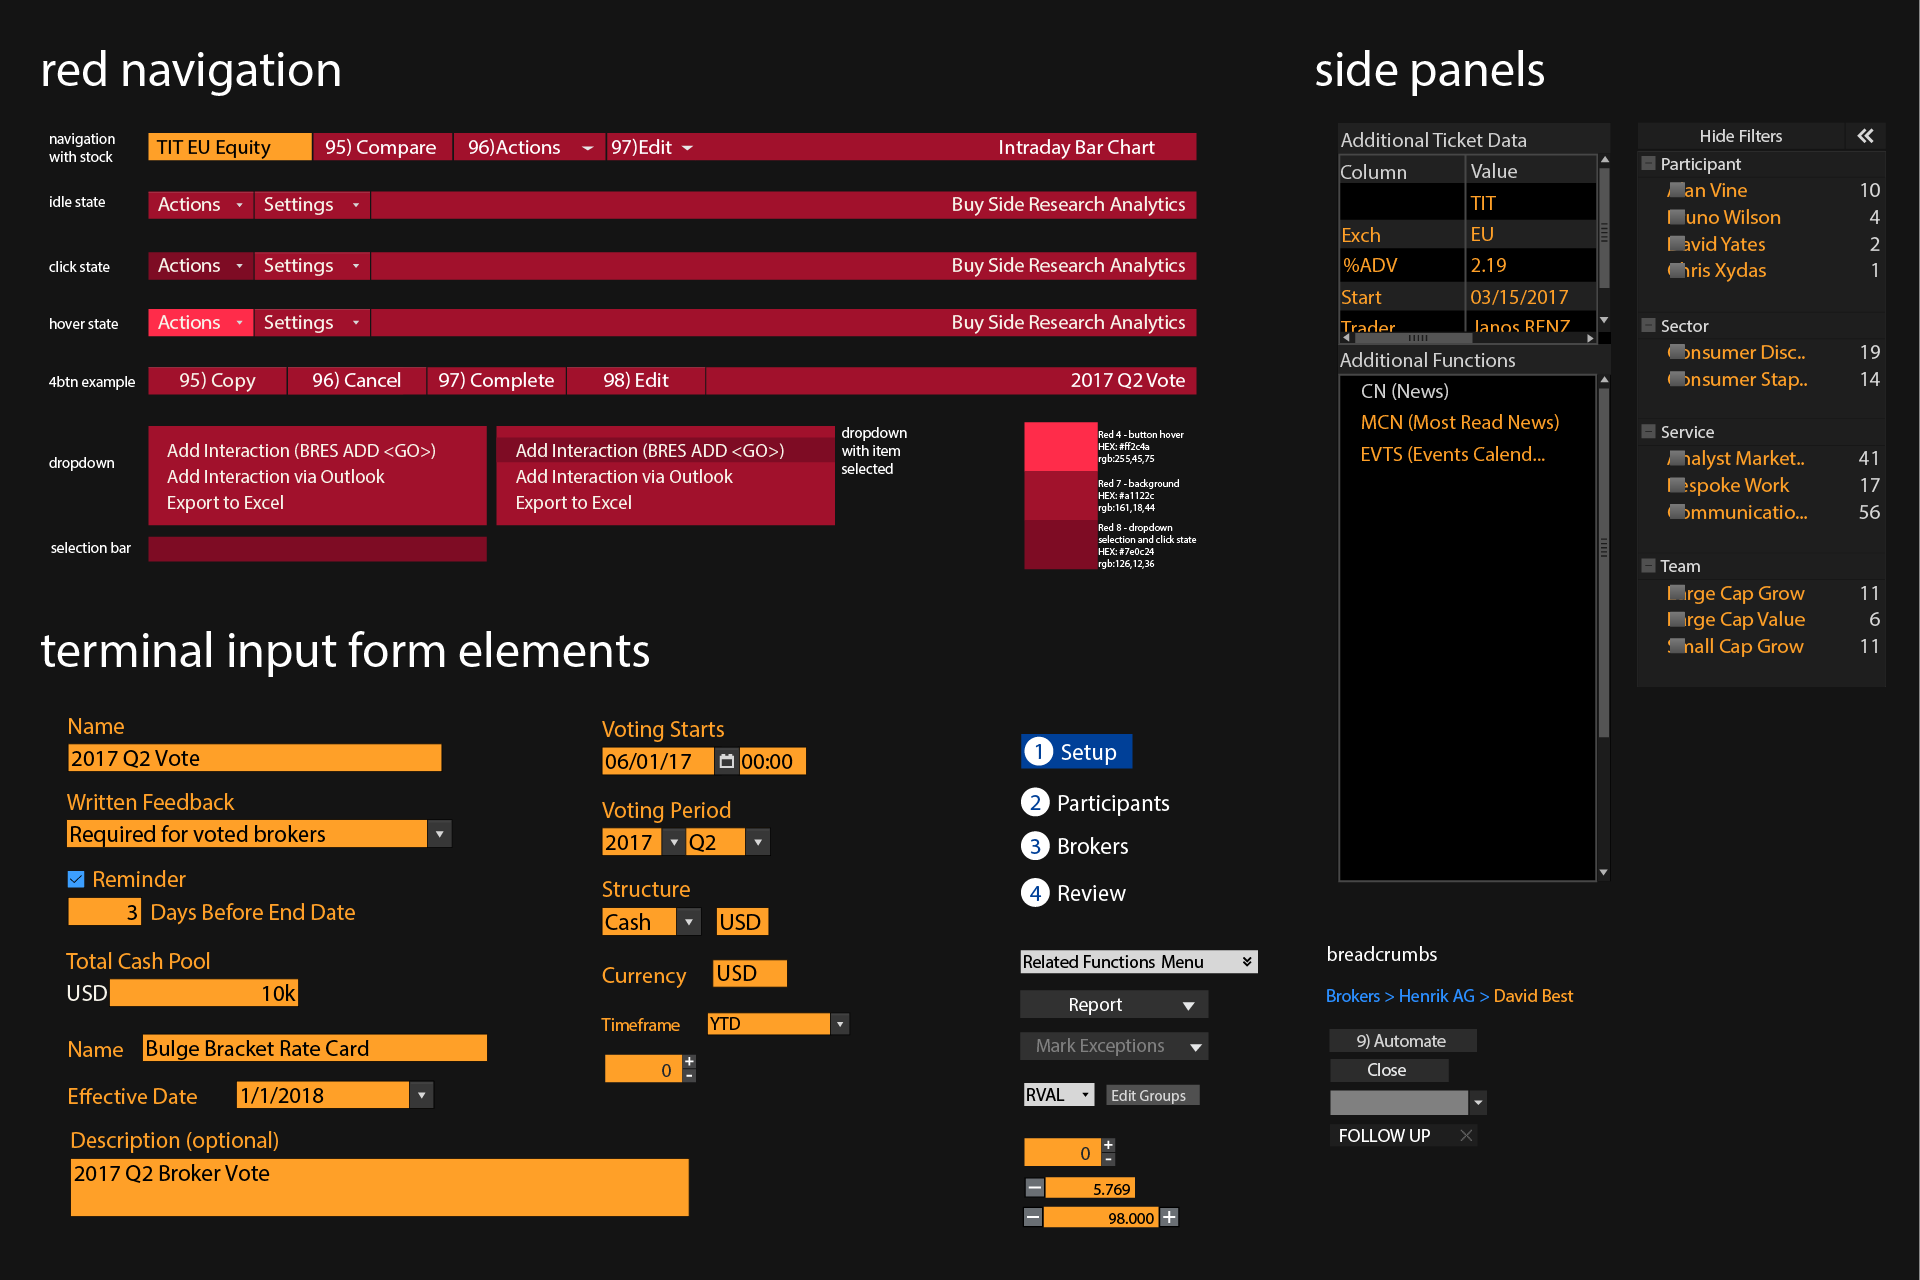Click plus icon next to 98.000 field
The height and width of the screenshot is (1280, 1920).
coord(1169,1217)
